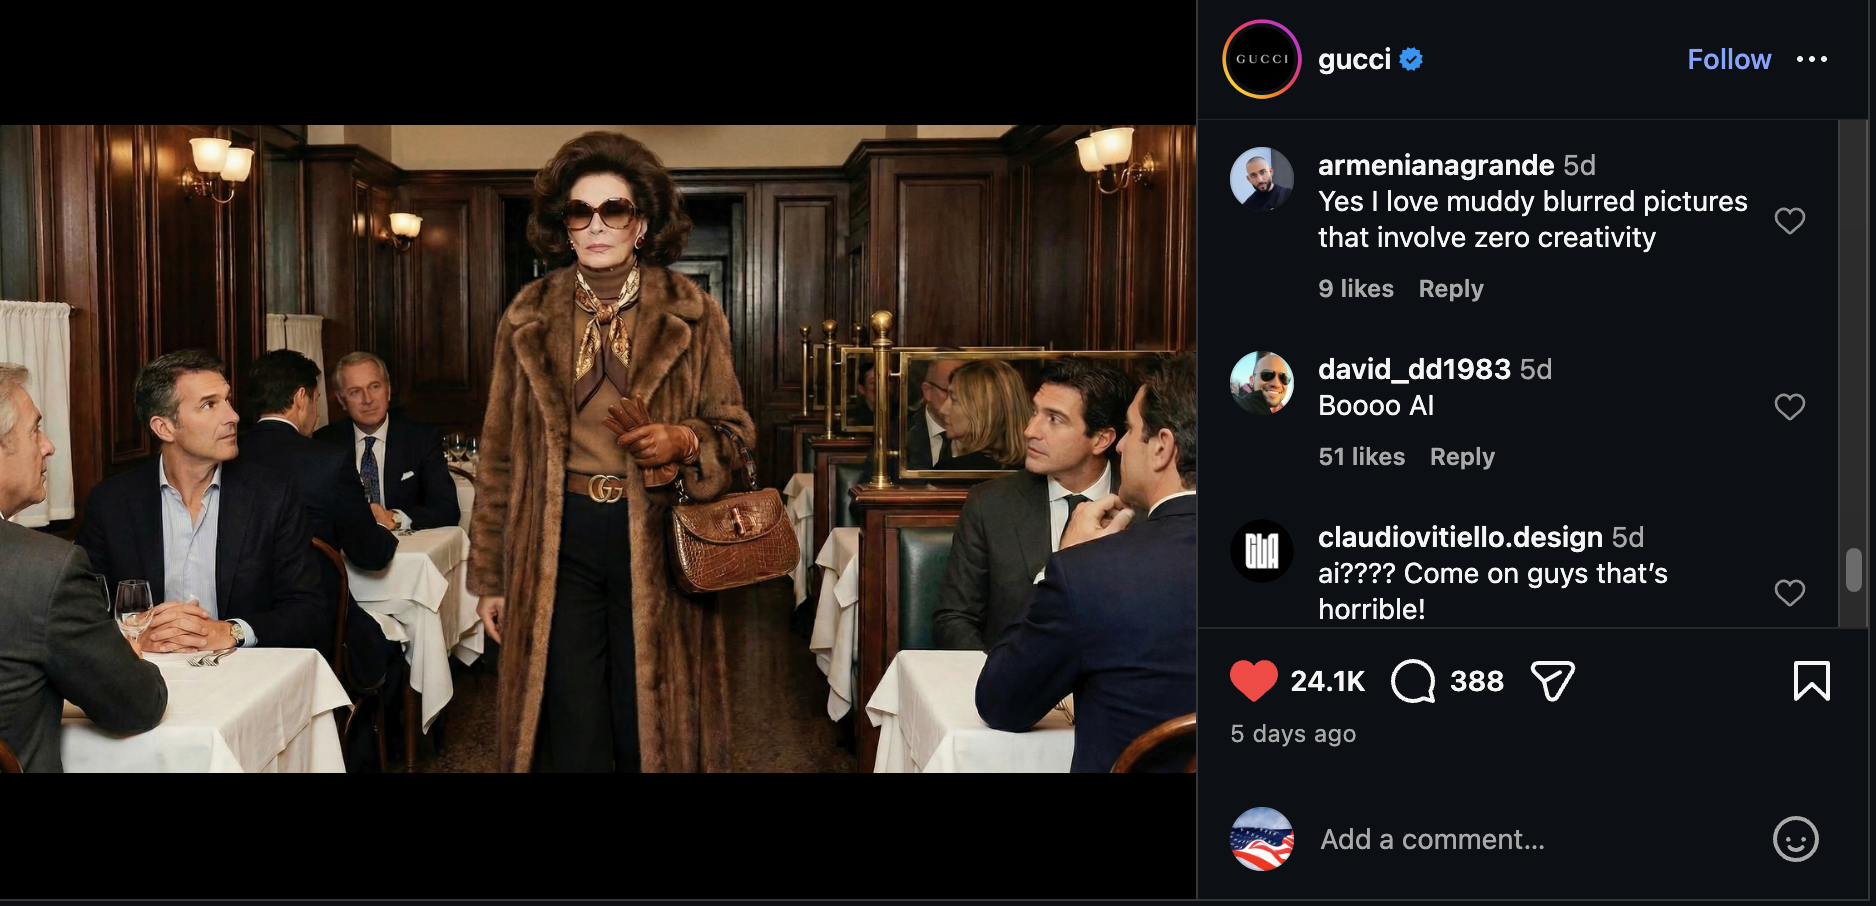Like david_dd1983's Boooo AI comment
1876x906 pixels.
(1790, 406)
